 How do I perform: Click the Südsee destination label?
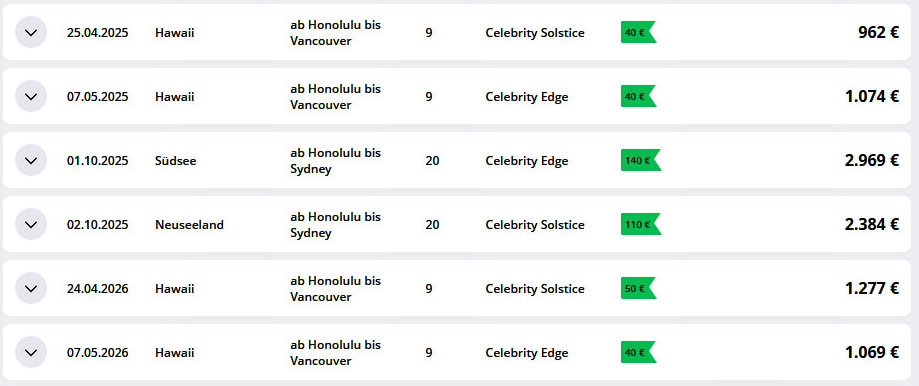coord(175,160)
